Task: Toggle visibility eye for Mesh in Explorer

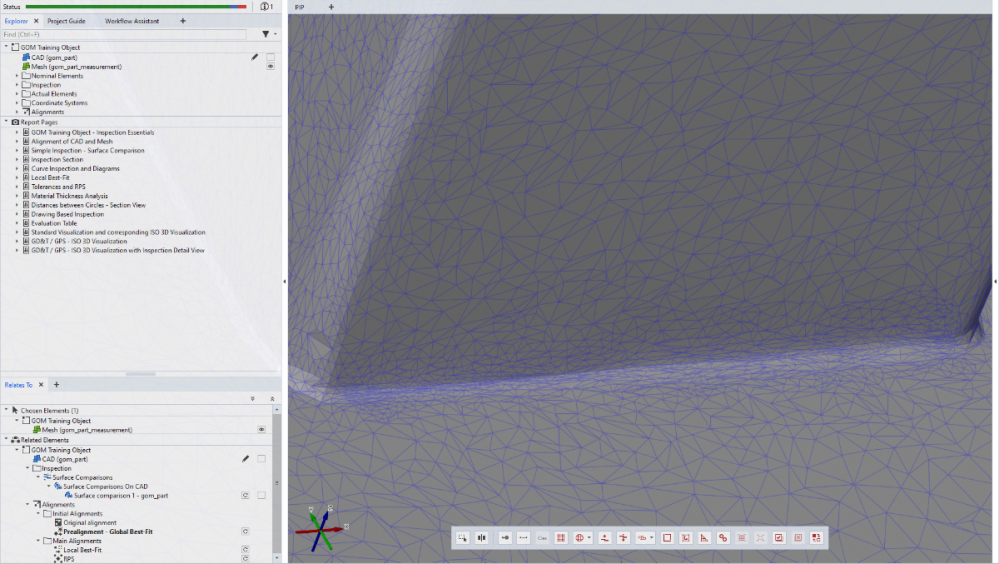Action: pos(270,66)
